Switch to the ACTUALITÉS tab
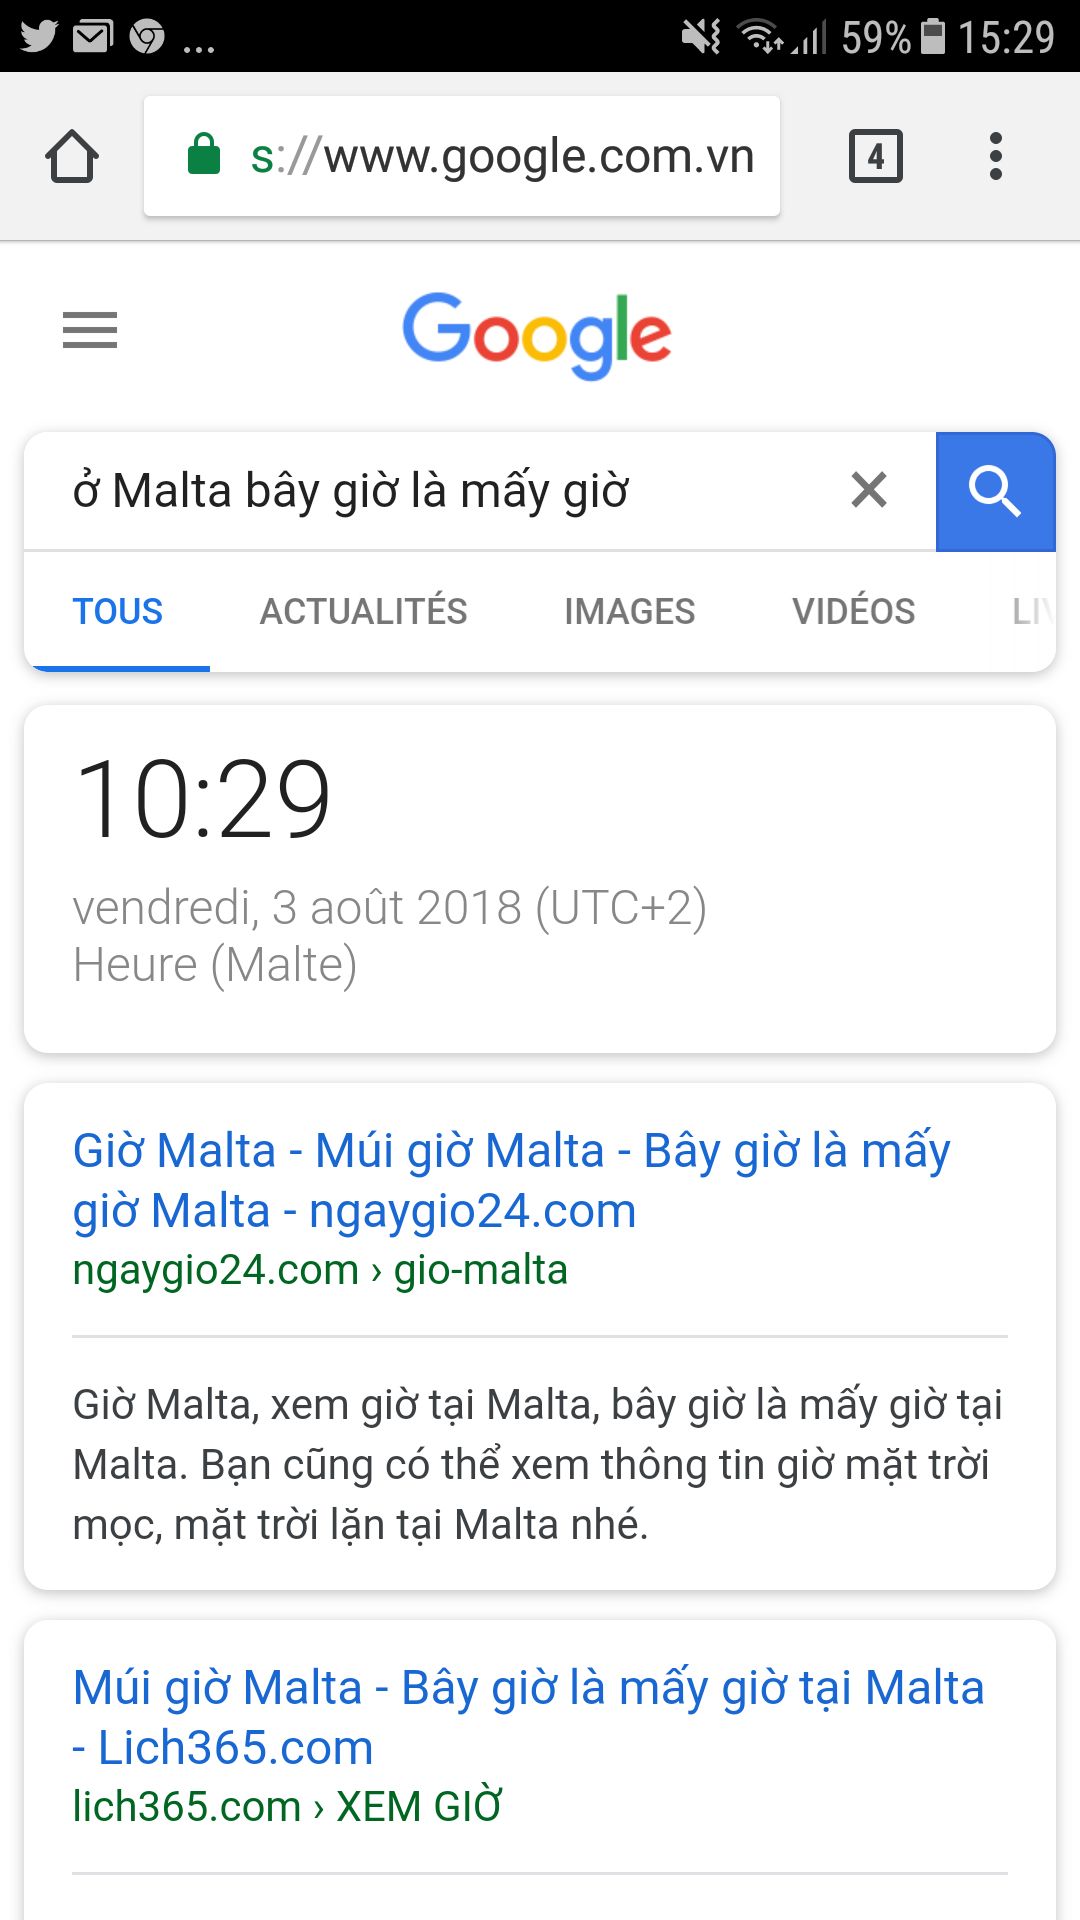This screenshot has width=1080, height=1920. point(363,611)
